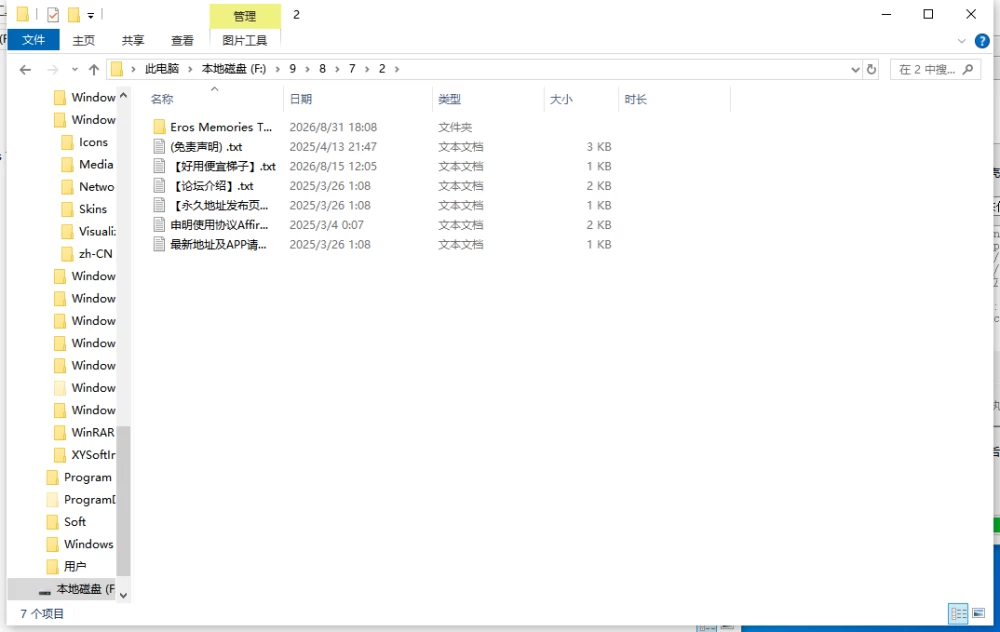This screenshot has height=632, width=1000.
Task: Switch to the 共享 ribbon tab
Action: point(133,40)
